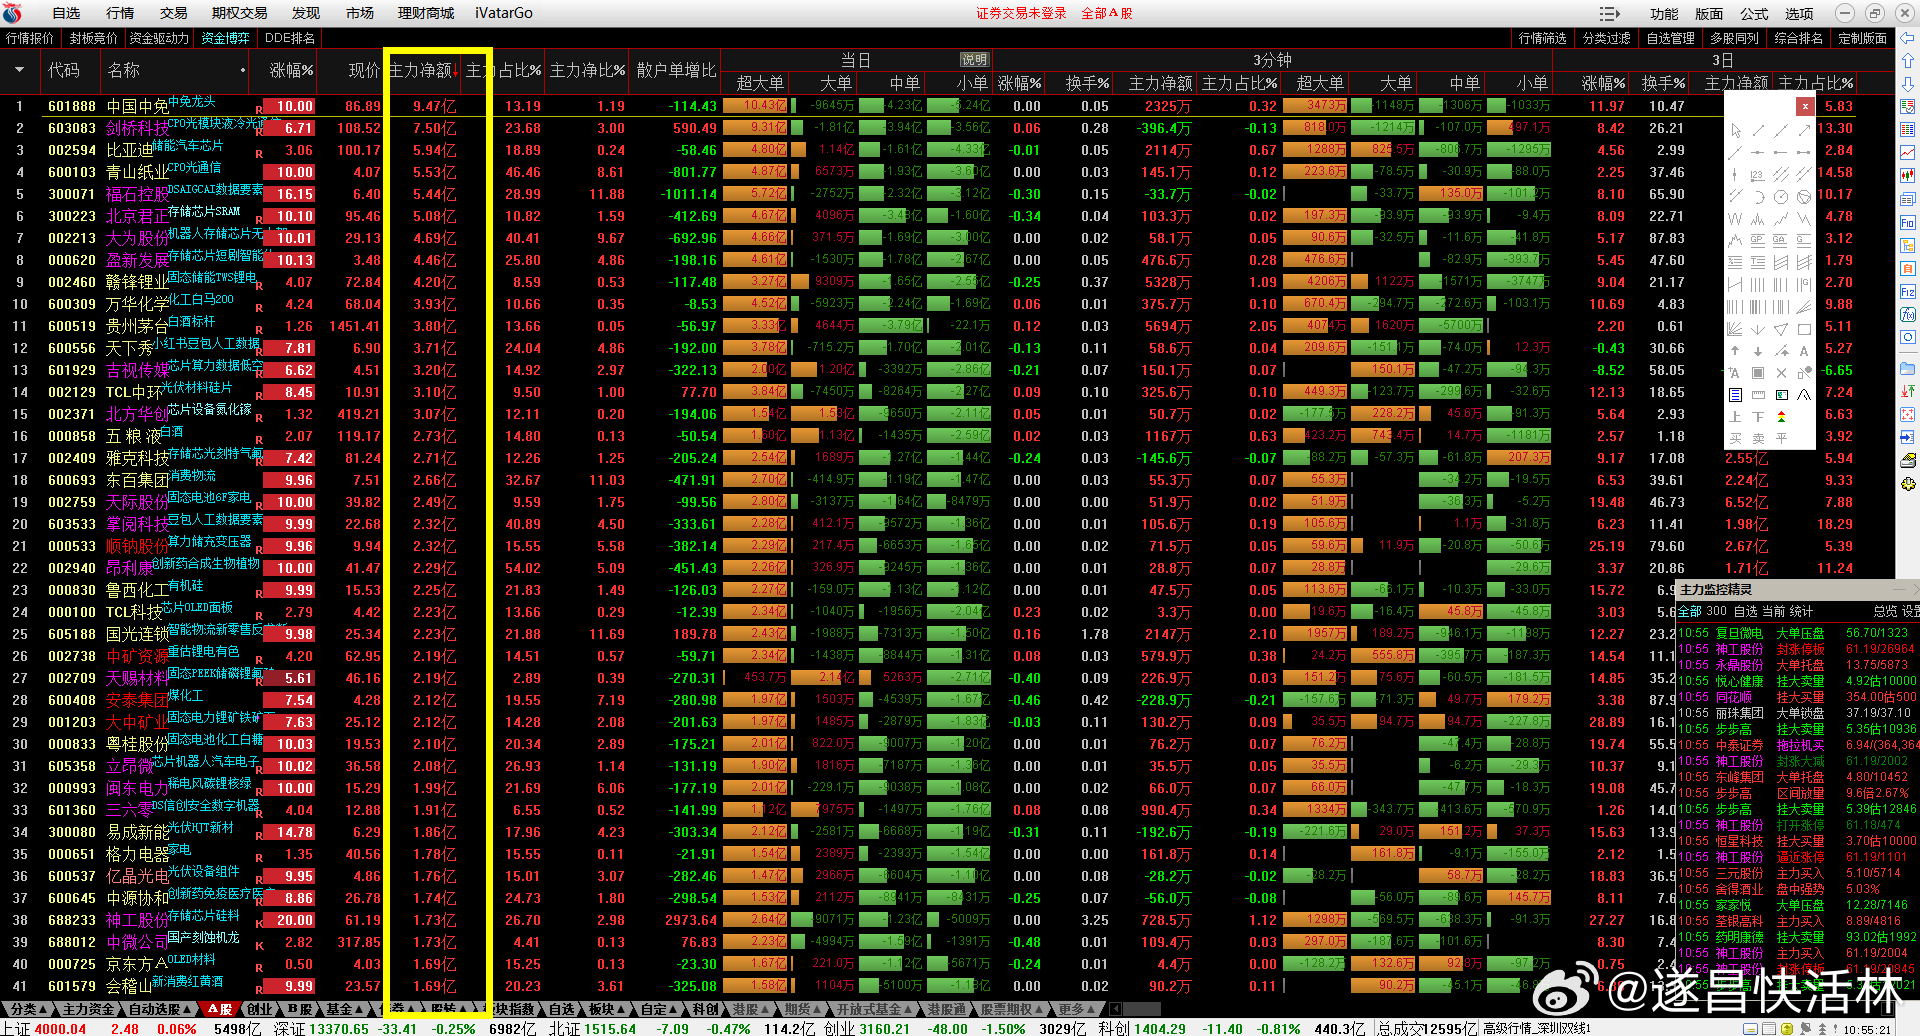Expand the 主力资金 bottom tab menu

[88, 1009]
